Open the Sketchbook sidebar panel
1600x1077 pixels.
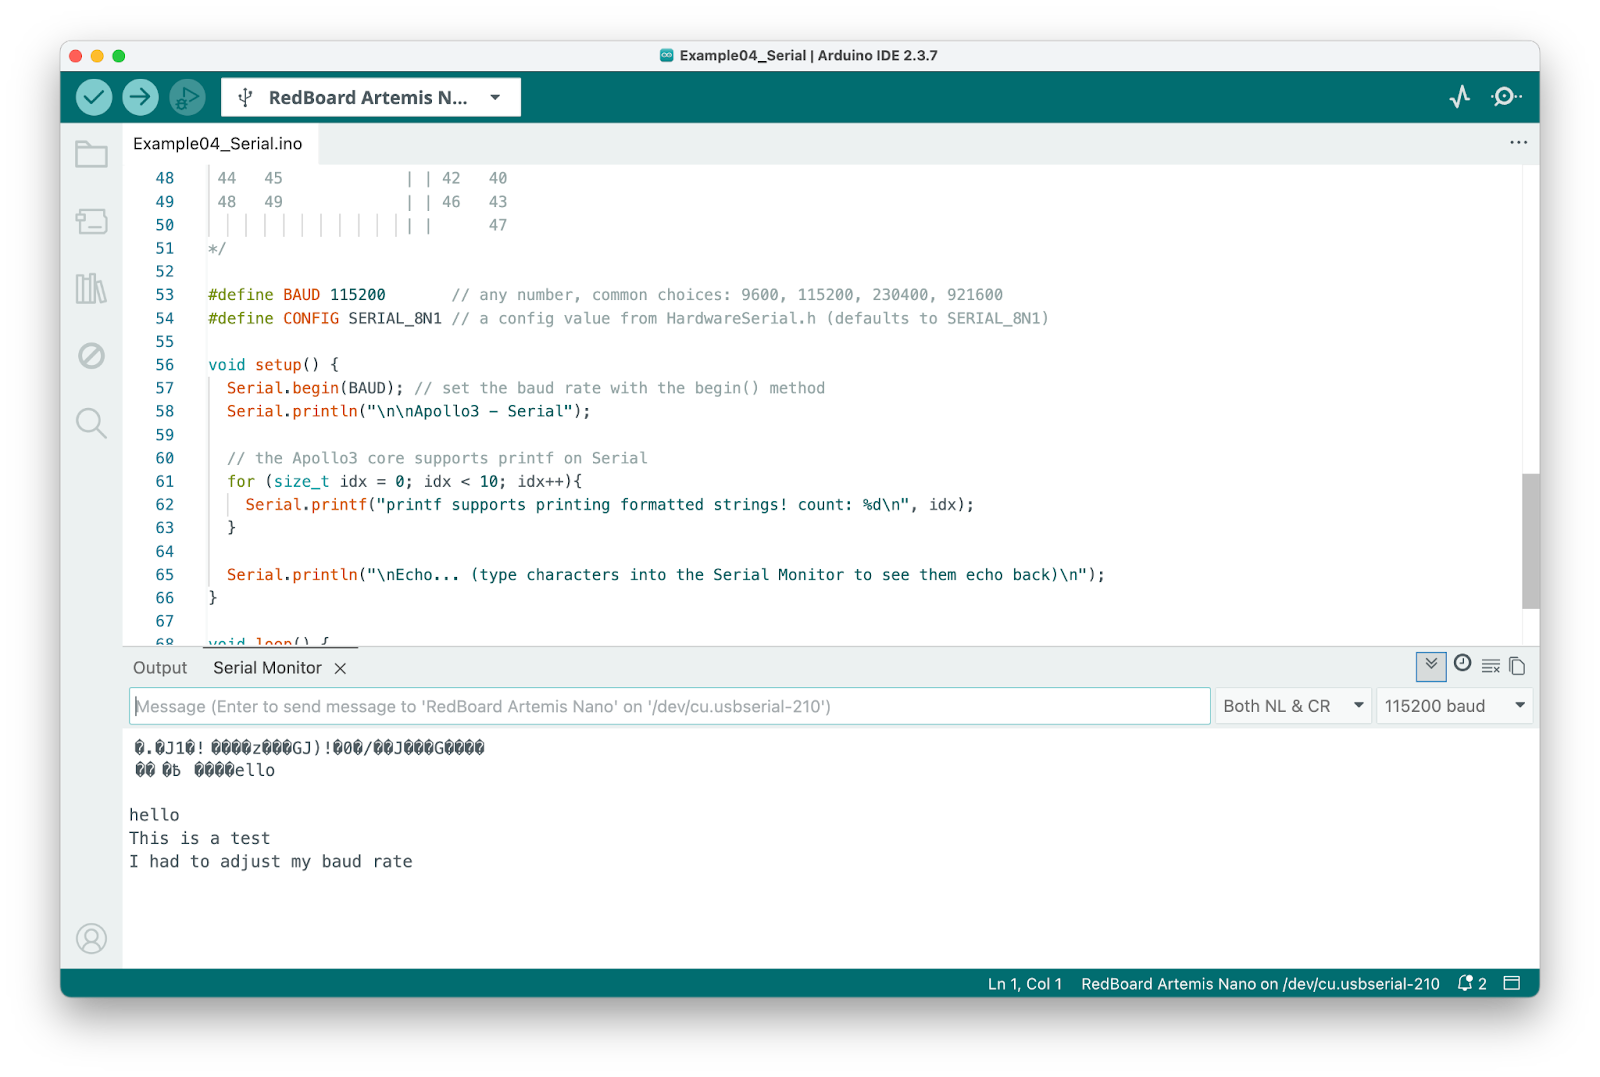[x=91, y=155]
